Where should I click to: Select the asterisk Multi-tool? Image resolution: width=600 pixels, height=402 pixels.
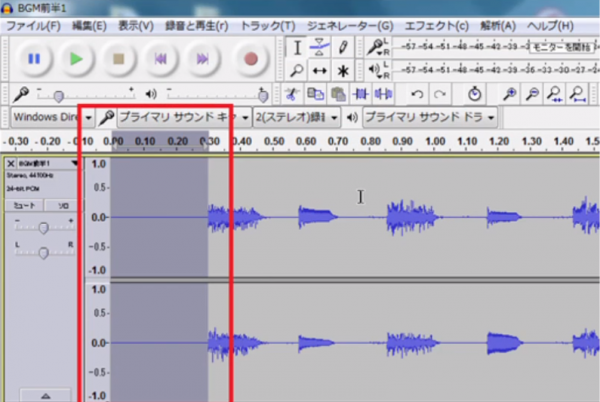click(x=343, y=71)
